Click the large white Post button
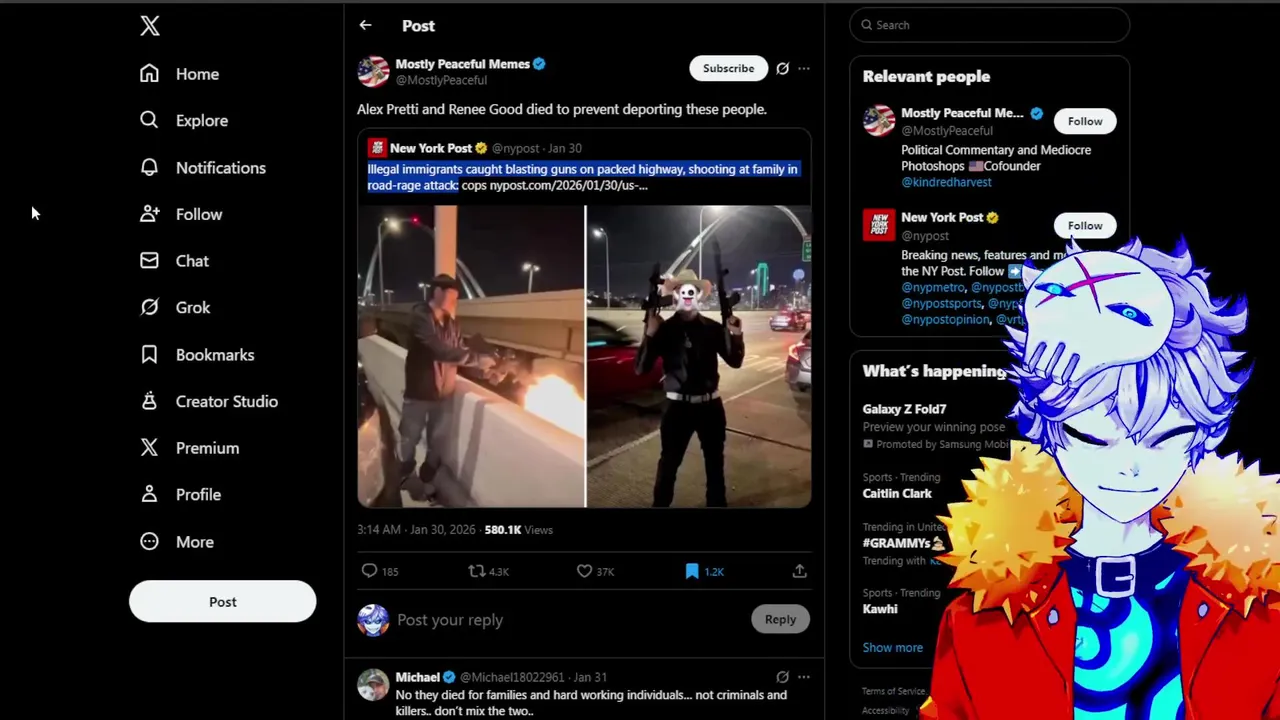This screenshot has width=1280, height=720. click(222, 602)
